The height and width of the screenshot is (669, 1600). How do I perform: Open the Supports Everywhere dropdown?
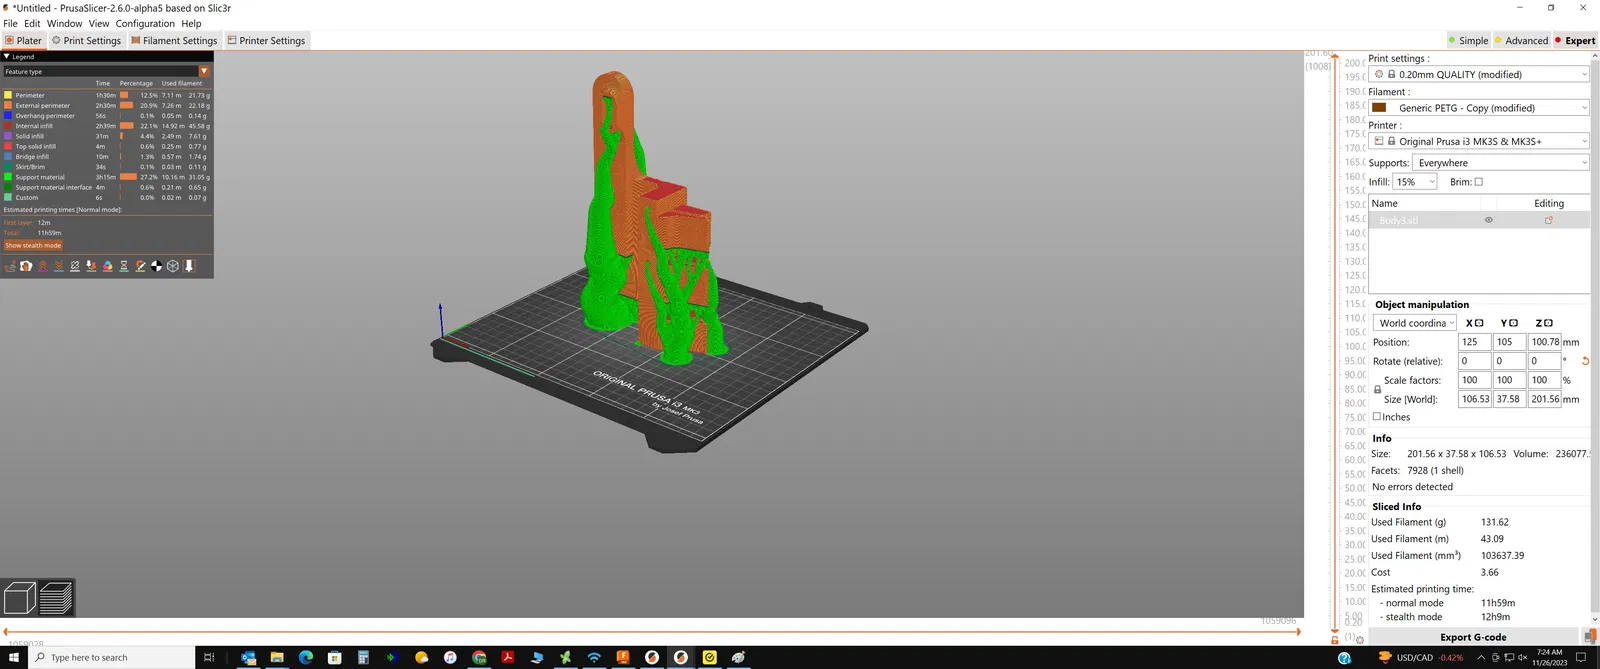1501,163
